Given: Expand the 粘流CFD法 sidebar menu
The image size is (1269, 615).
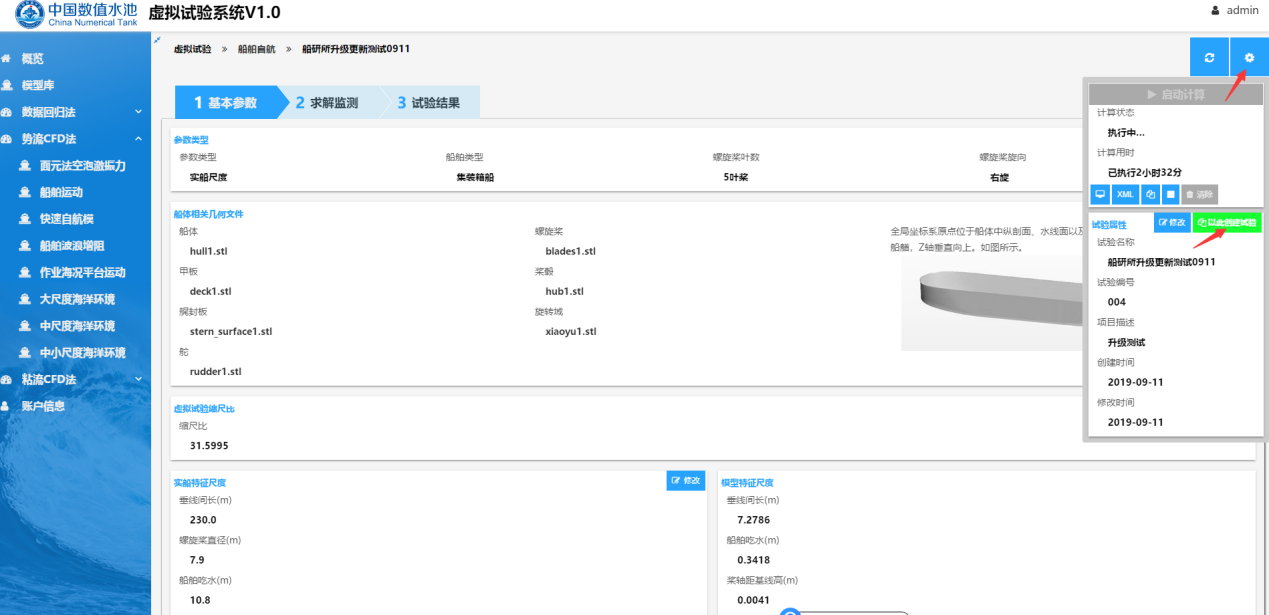Looking at the screenshot, I should [139, 379].
